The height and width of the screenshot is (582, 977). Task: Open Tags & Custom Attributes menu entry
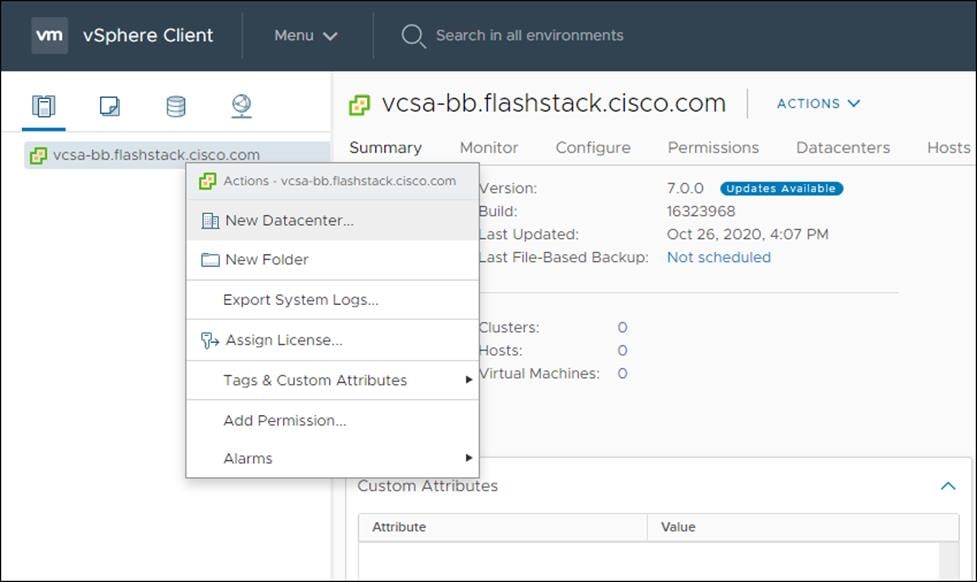click(x=333, y=380)
